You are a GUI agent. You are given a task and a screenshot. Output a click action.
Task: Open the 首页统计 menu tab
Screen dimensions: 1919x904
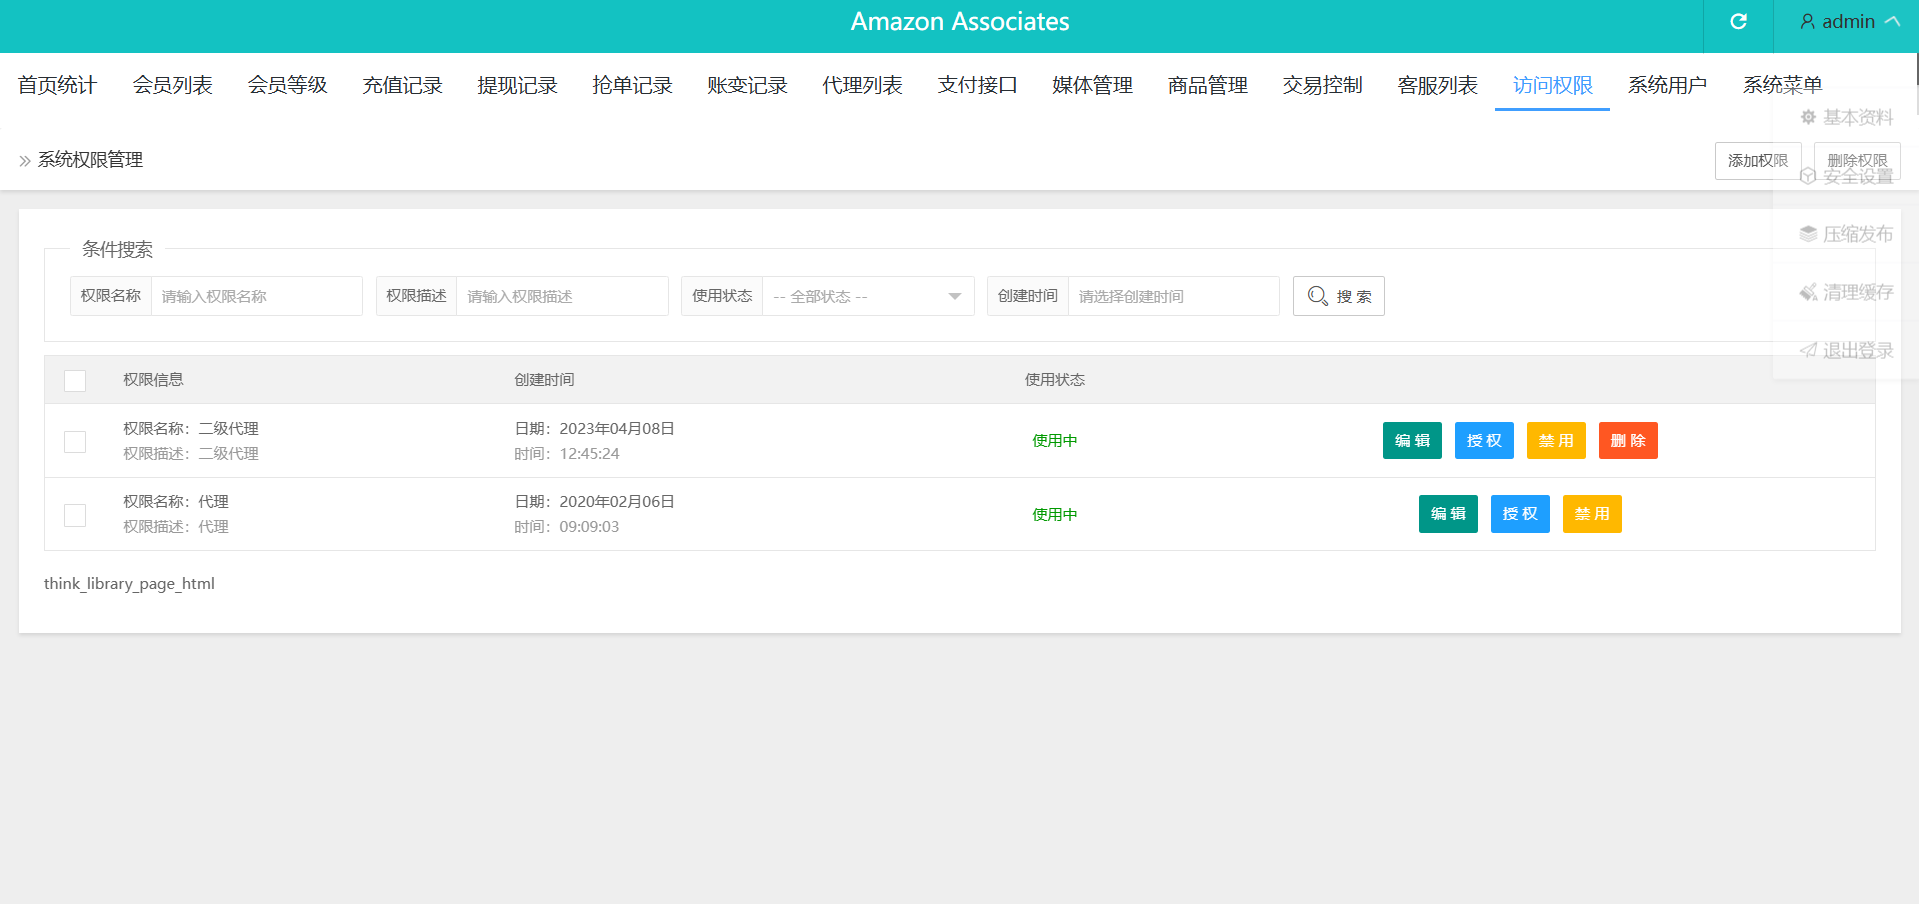[x=57, y=85]
